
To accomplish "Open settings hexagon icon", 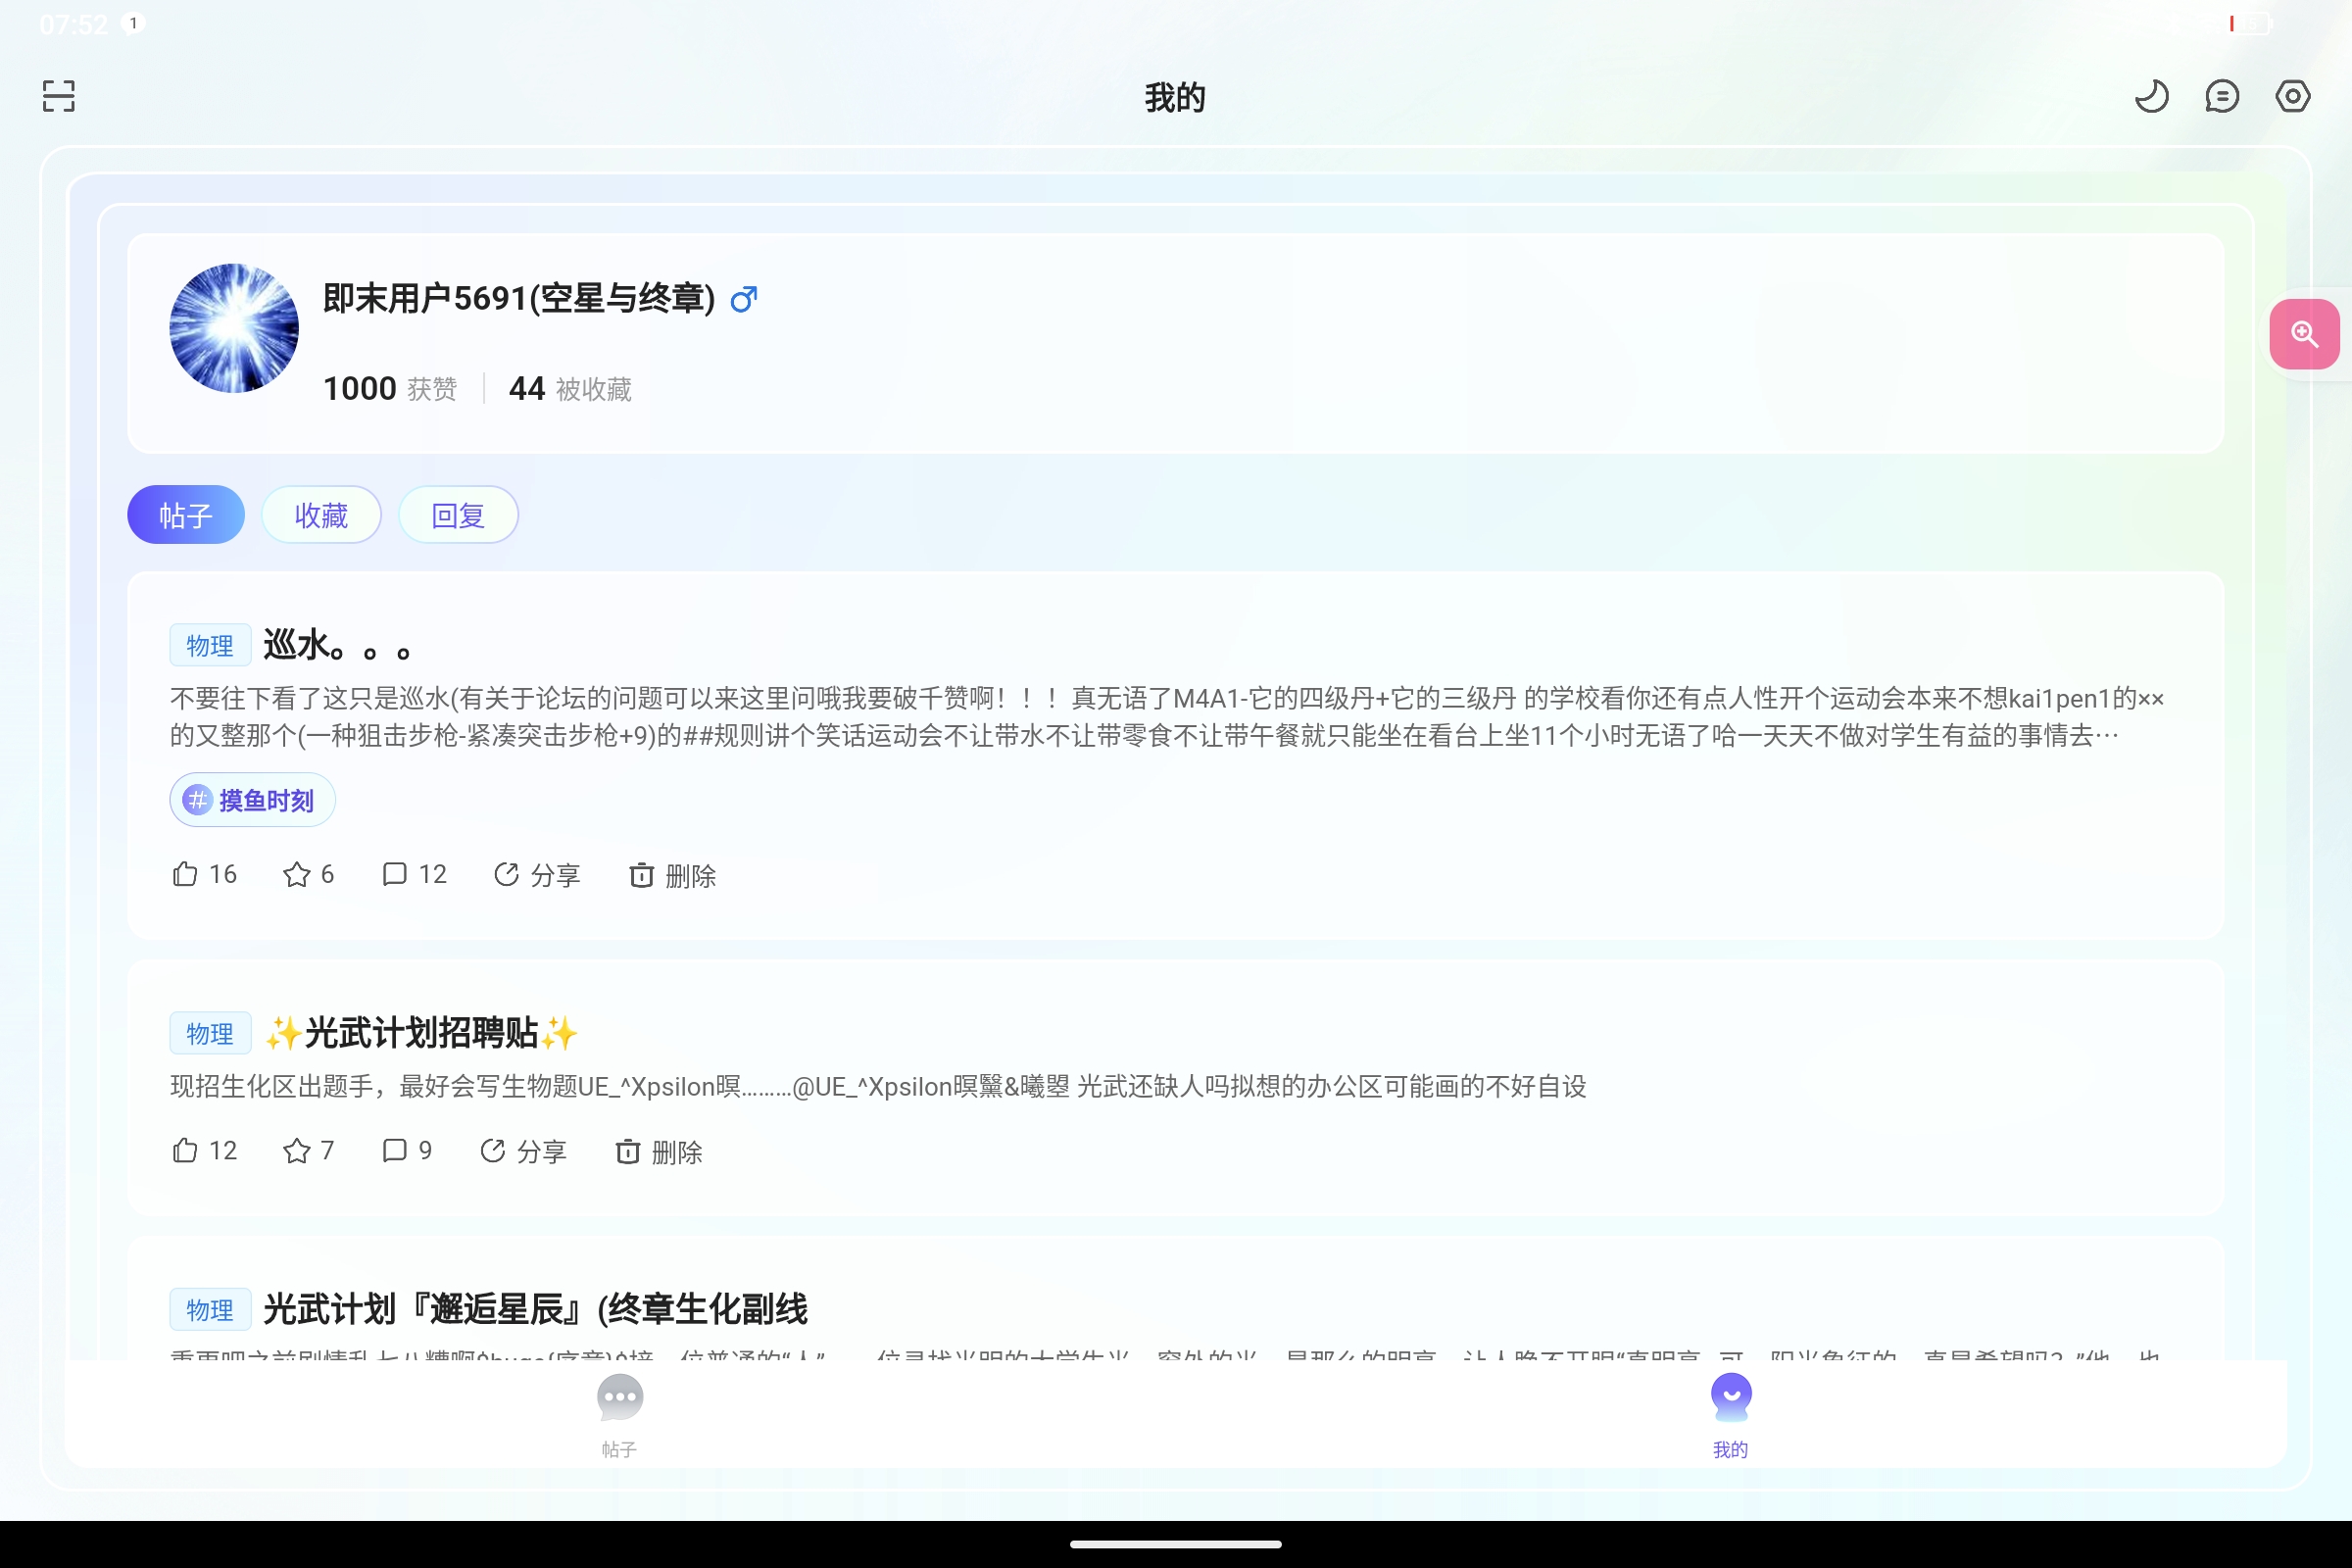I will click(2292, 96).
